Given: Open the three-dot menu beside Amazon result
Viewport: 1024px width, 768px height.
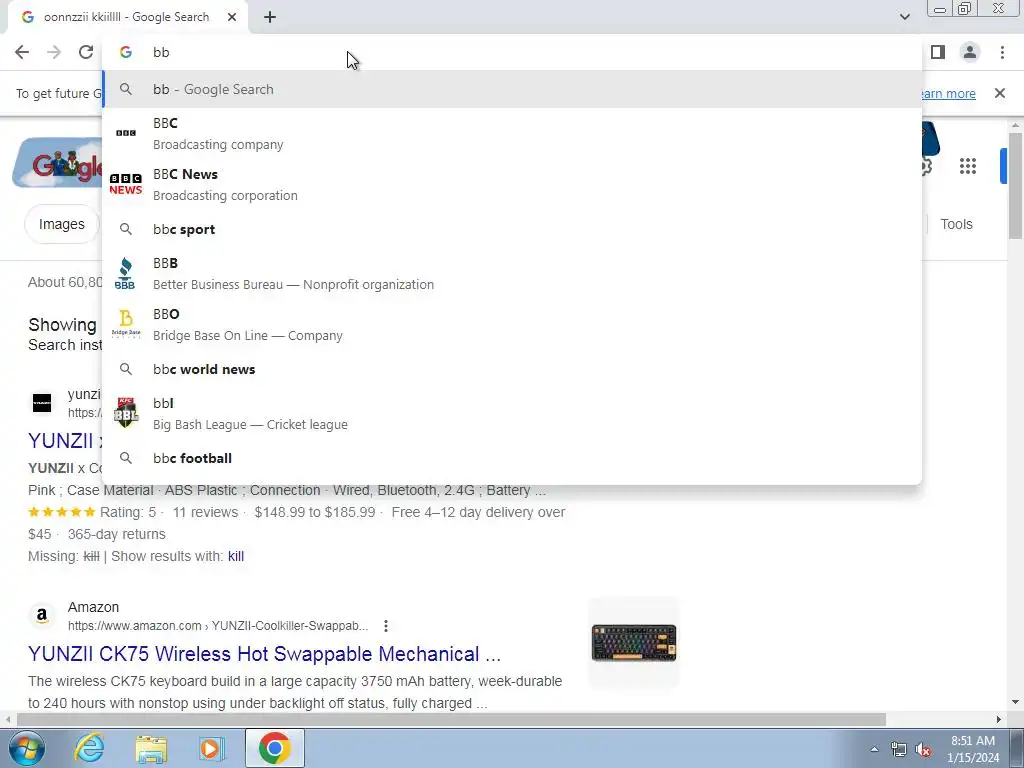Looking at the screenshot, I should 386,626.
